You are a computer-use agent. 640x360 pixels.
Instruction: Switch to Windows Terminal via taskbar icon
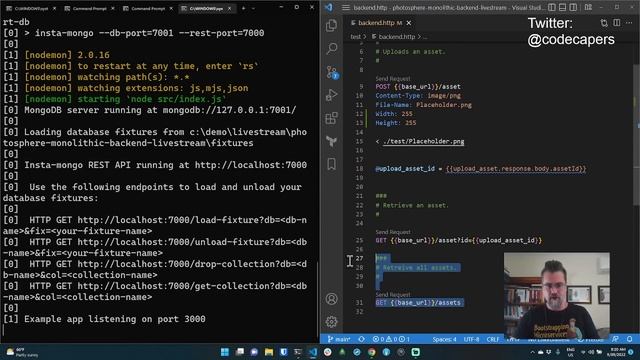tap(298, 352)
